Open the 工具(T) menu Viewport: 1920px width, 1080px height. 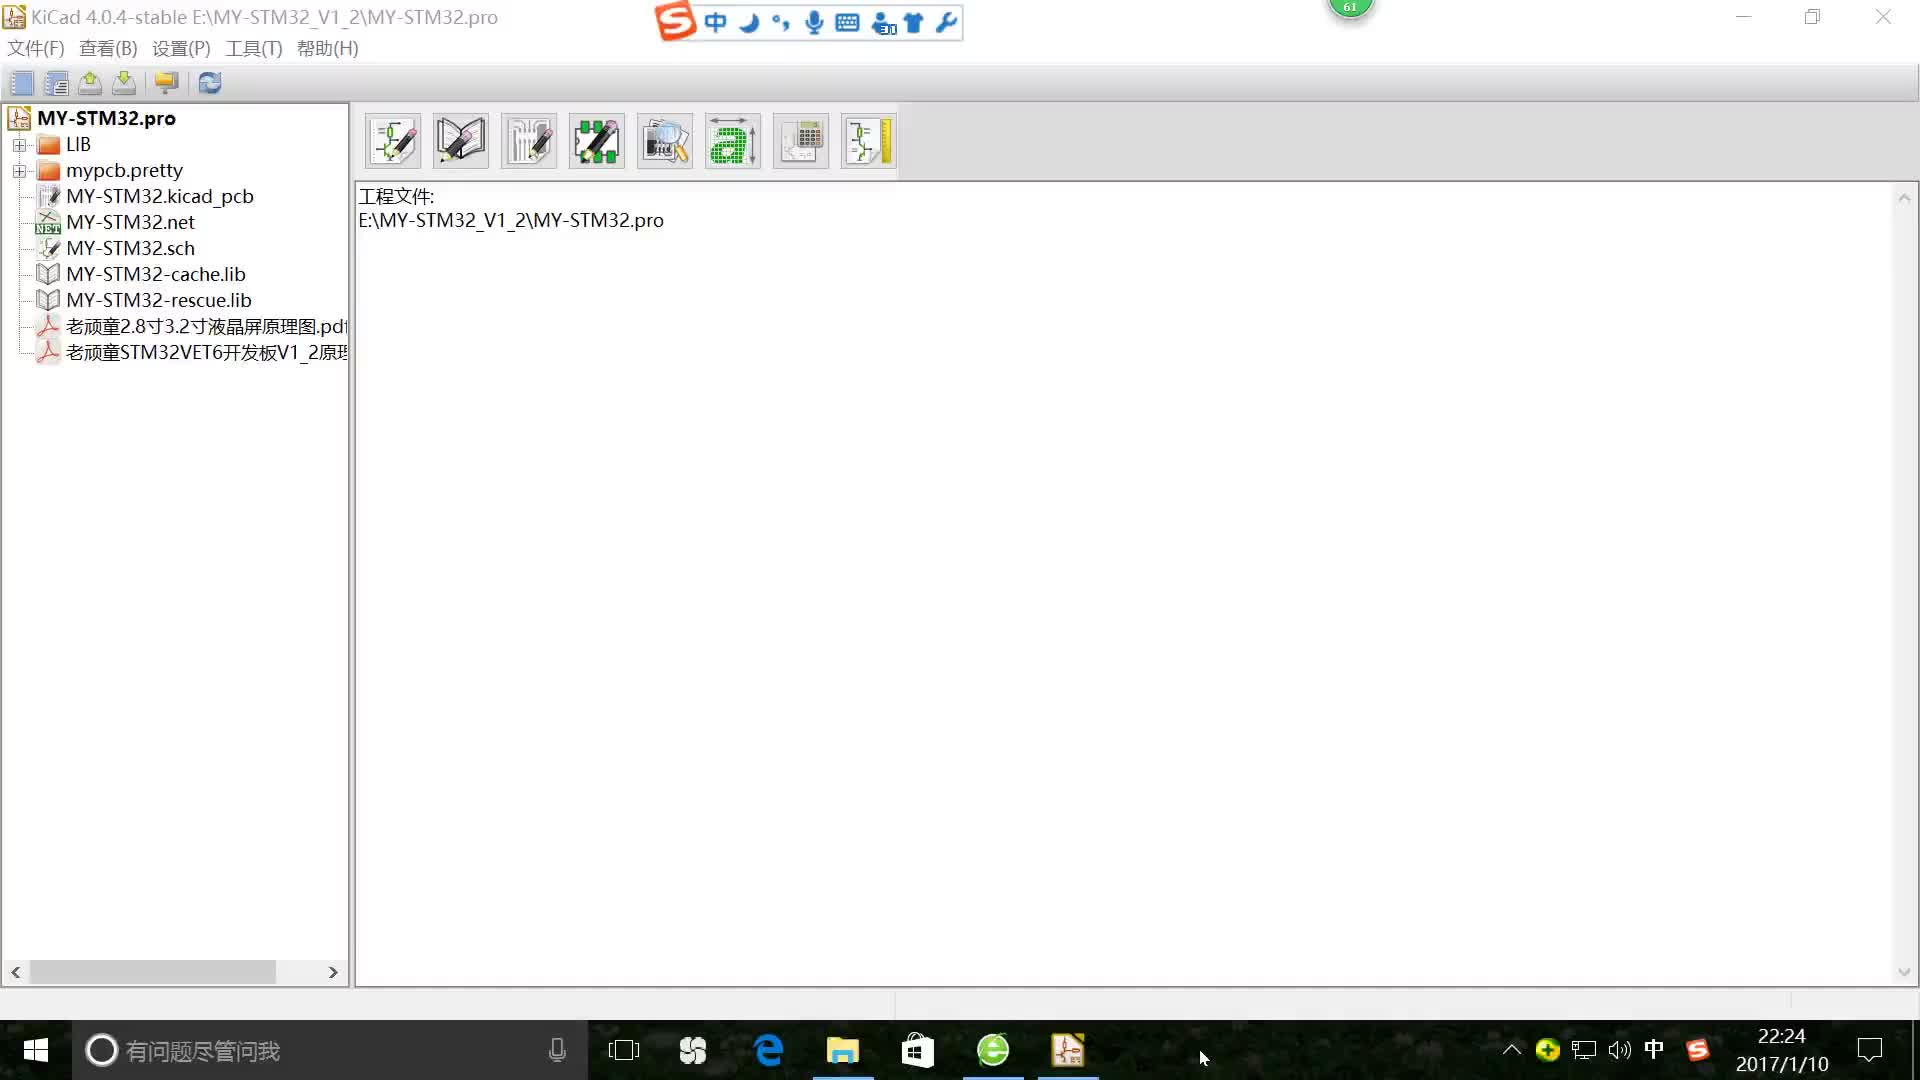(254, 48)
